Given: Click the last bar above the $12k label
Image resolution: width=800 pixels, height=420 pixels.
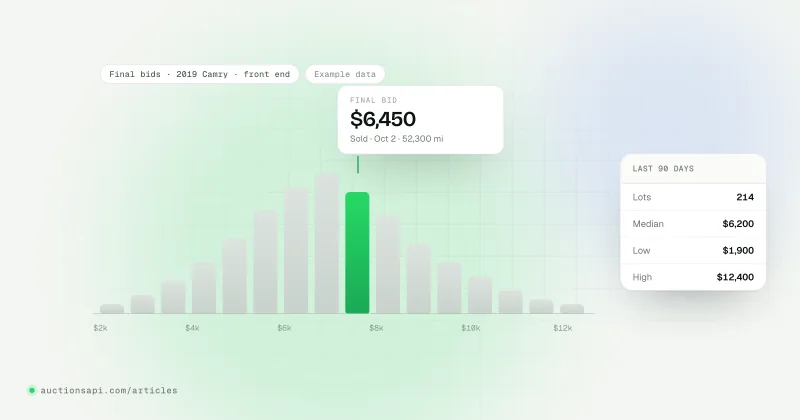Looking at the screenshot, I should click(x=572, y=309).
